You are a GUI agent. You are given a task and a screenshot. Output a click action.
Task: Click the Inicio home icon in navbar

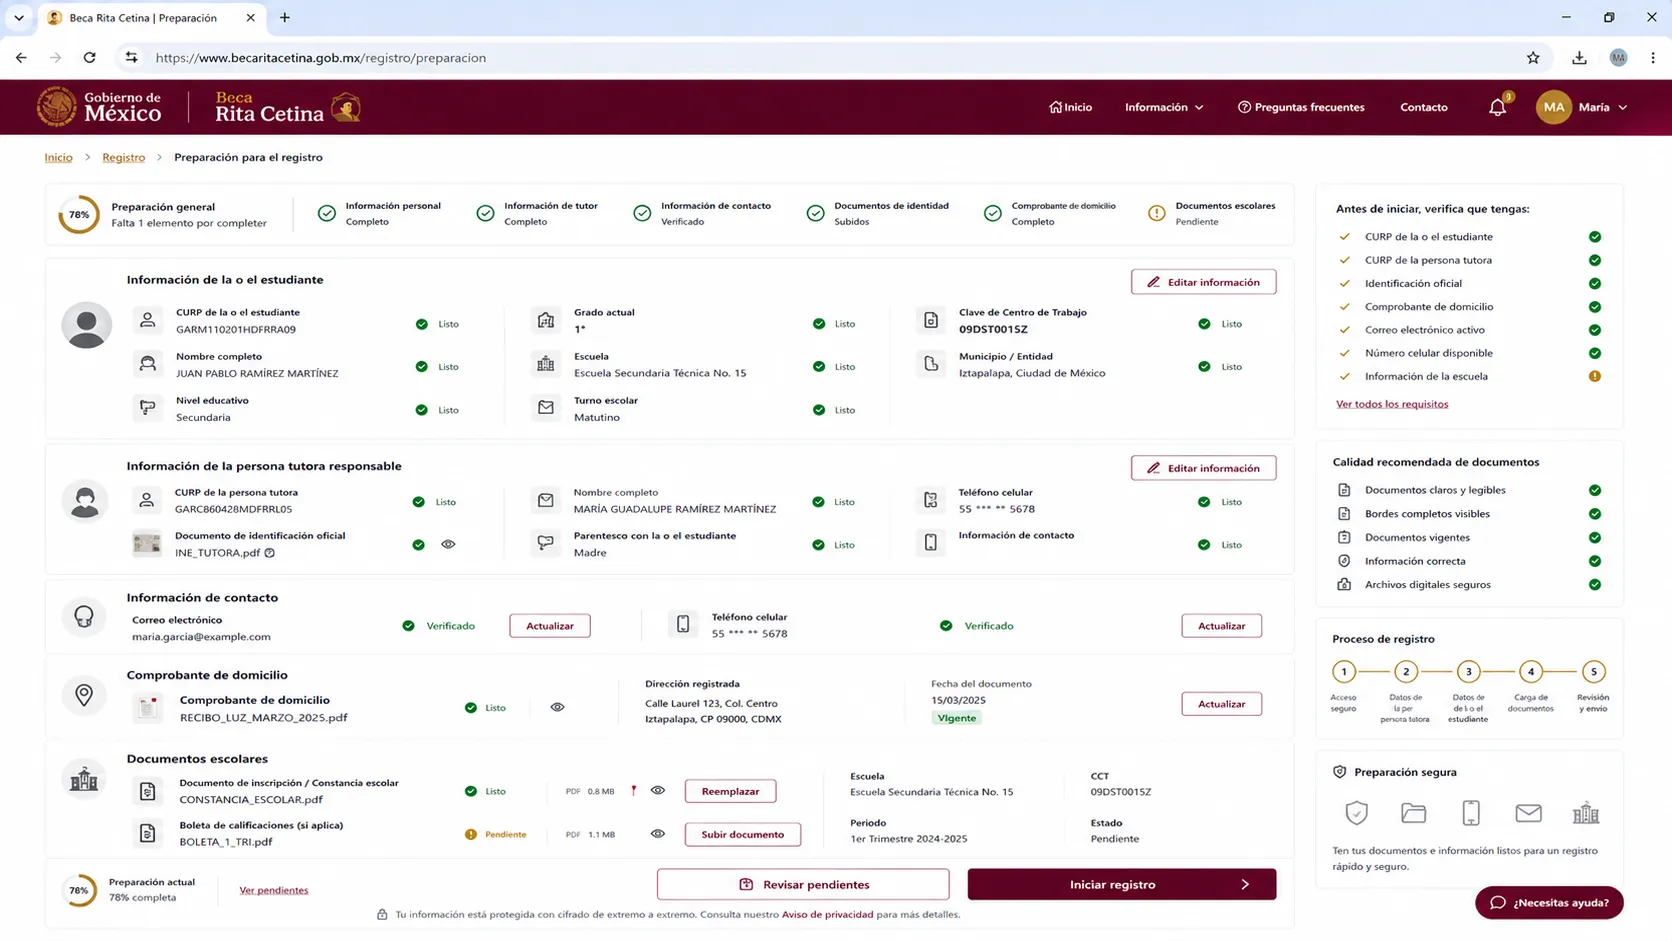pyautogui.click(x=1055, y=107)
